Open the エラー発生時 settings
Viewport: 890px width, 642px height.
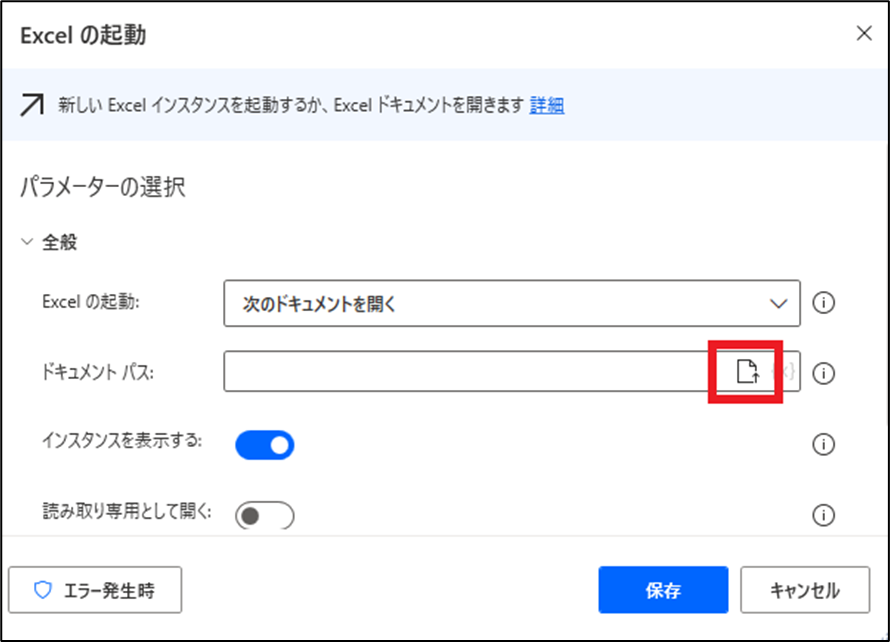click(x=95, y=590)
